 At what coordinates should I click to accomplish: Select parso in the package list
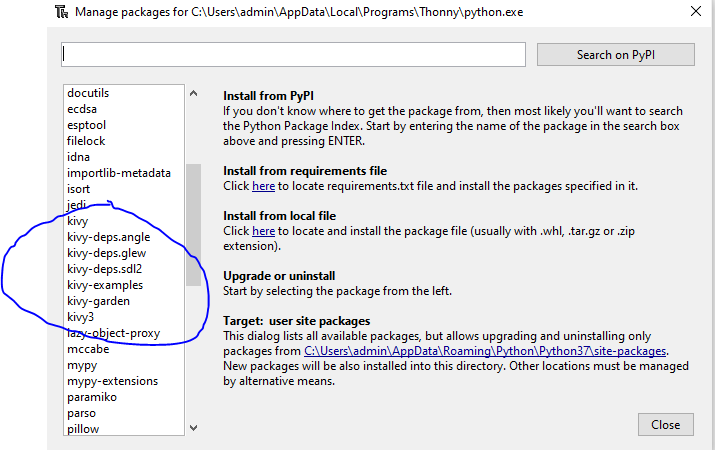[x=81, y=413]
